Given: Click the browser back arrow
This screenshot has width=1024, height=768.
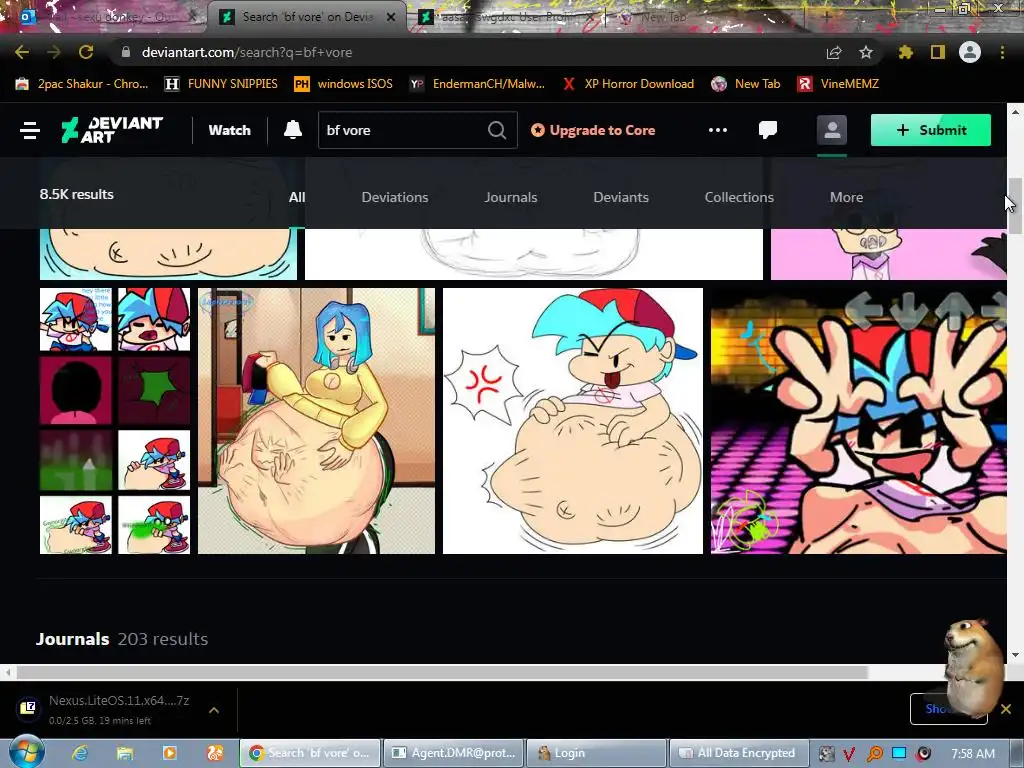Looking at the screenshot, I should (x=22, y=52).
